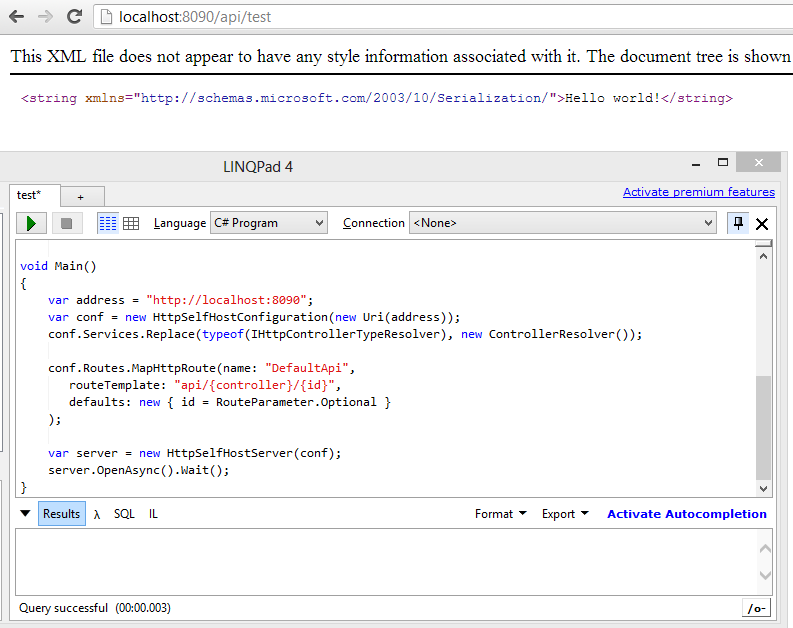Open the Export dropdown menu
The width and height of the screenshot is (793, 628).
(x=565, y=514)
